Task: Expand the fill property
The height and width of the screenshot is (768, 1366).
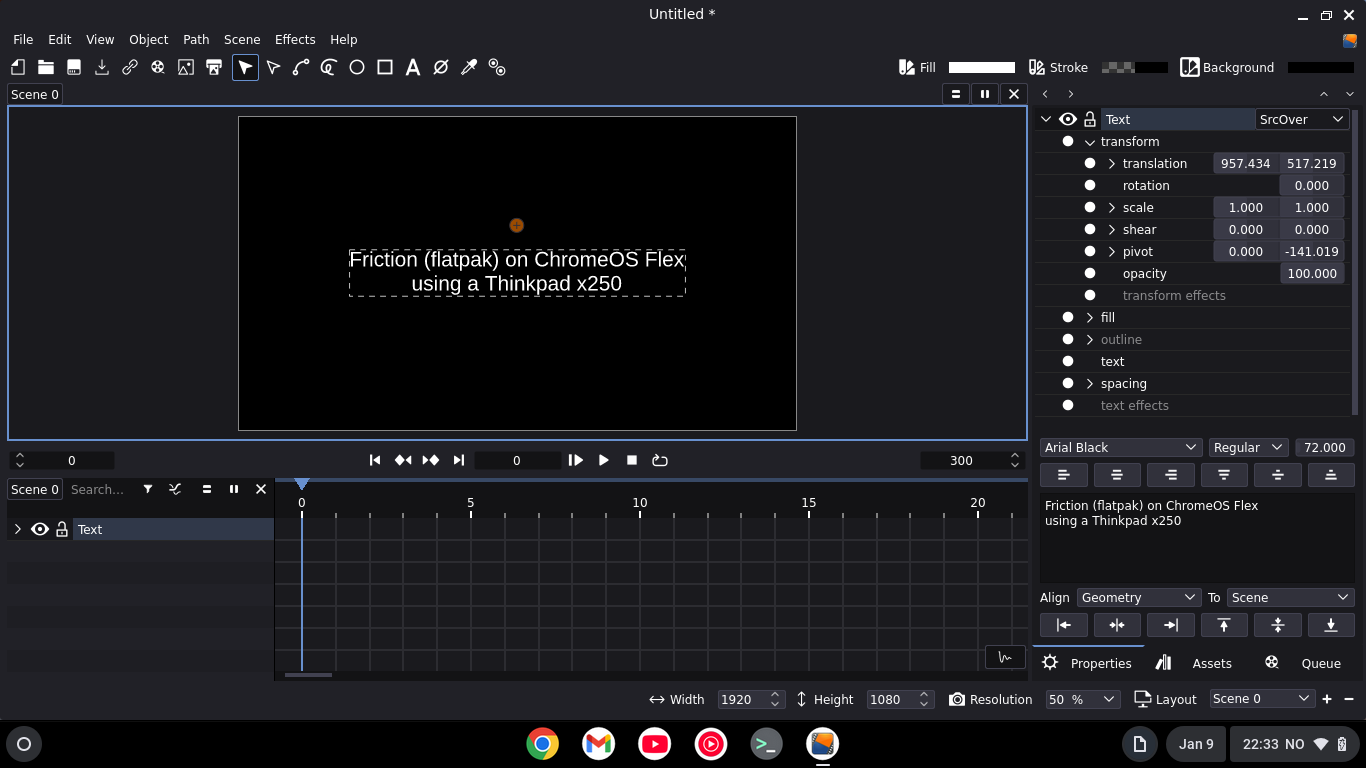Action: [x=1090, y=317]
